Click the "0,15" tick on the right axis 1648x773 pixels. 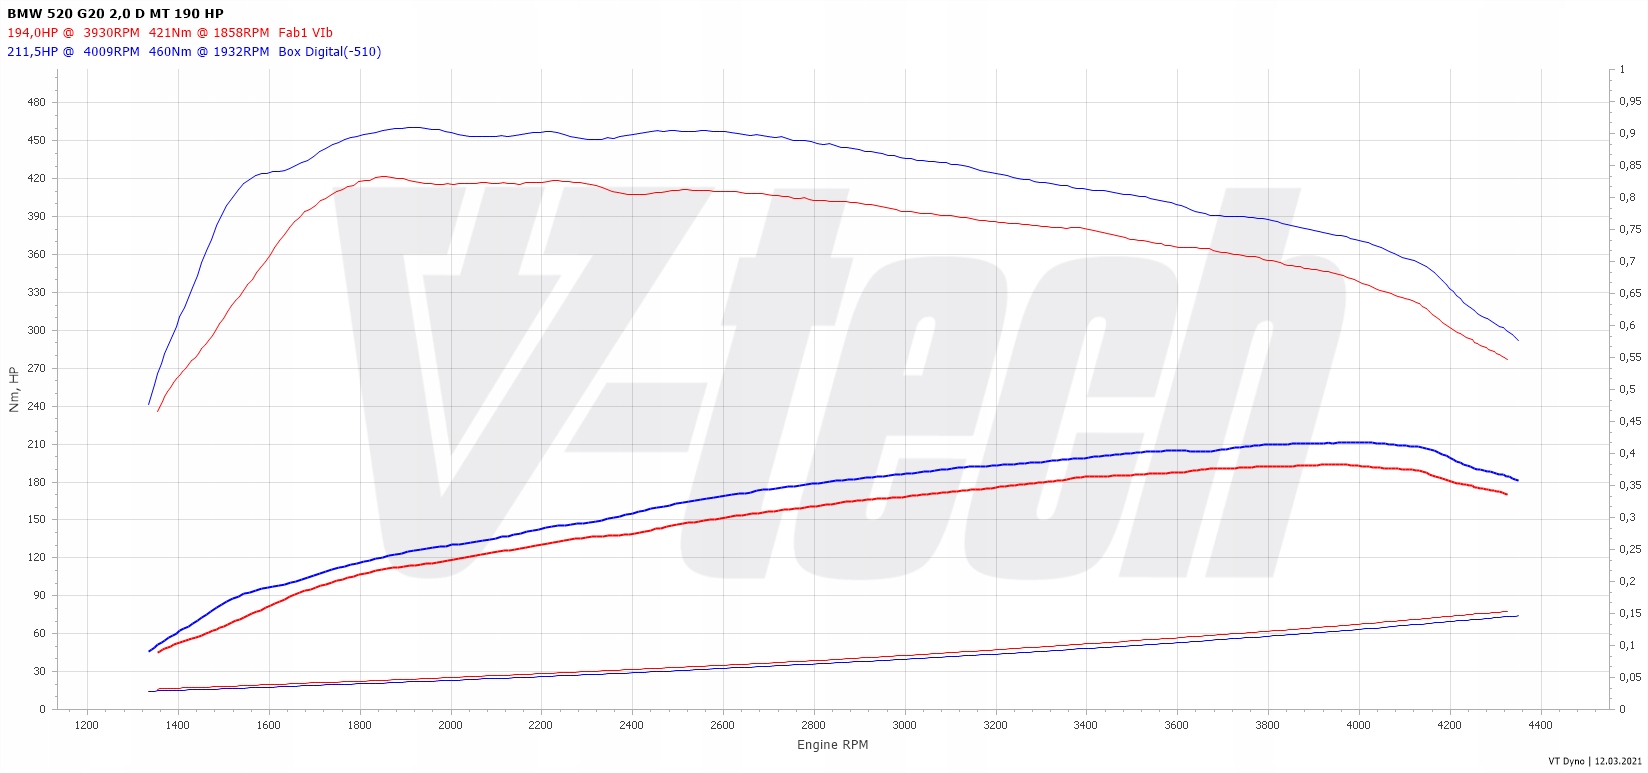[x=1630, y=613]
